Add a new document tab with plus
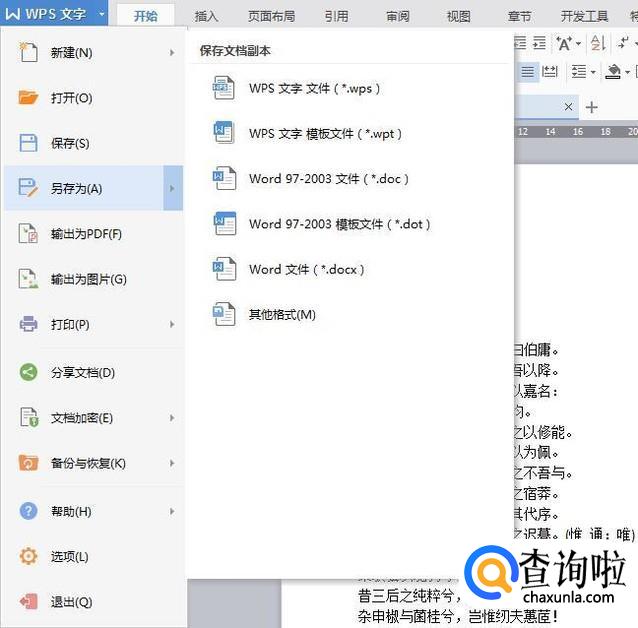This screenshot has width=638, height=628. coord(592,107)
